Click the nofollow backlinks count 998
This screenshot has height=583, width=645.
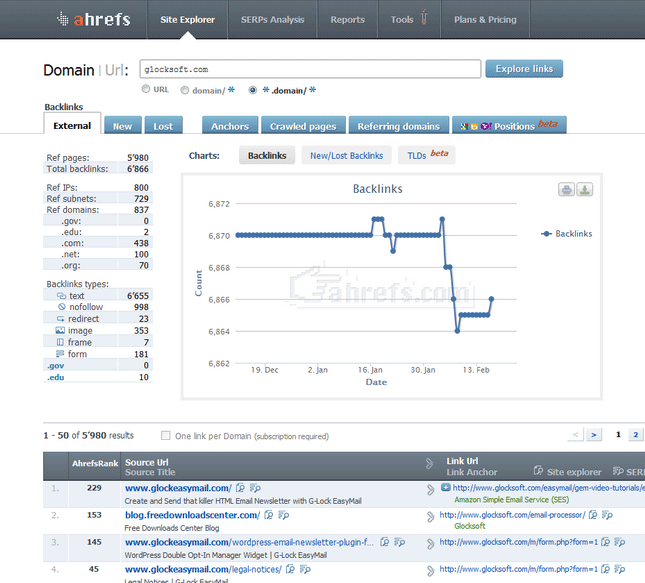(141, 307)
